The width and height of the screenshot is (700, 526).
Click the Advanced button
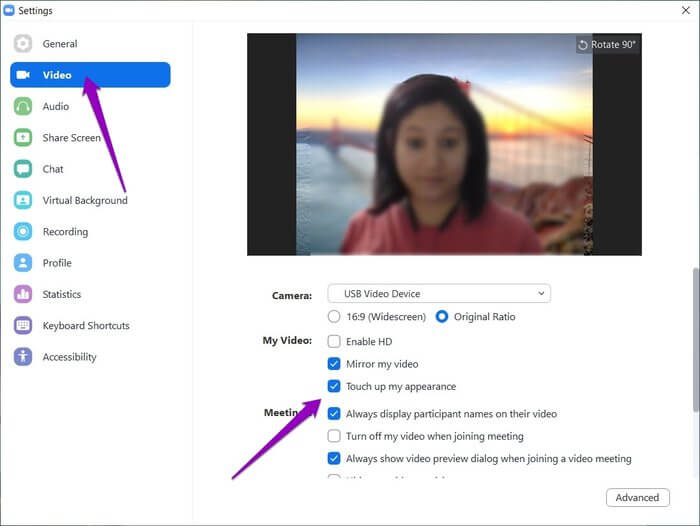637,497
